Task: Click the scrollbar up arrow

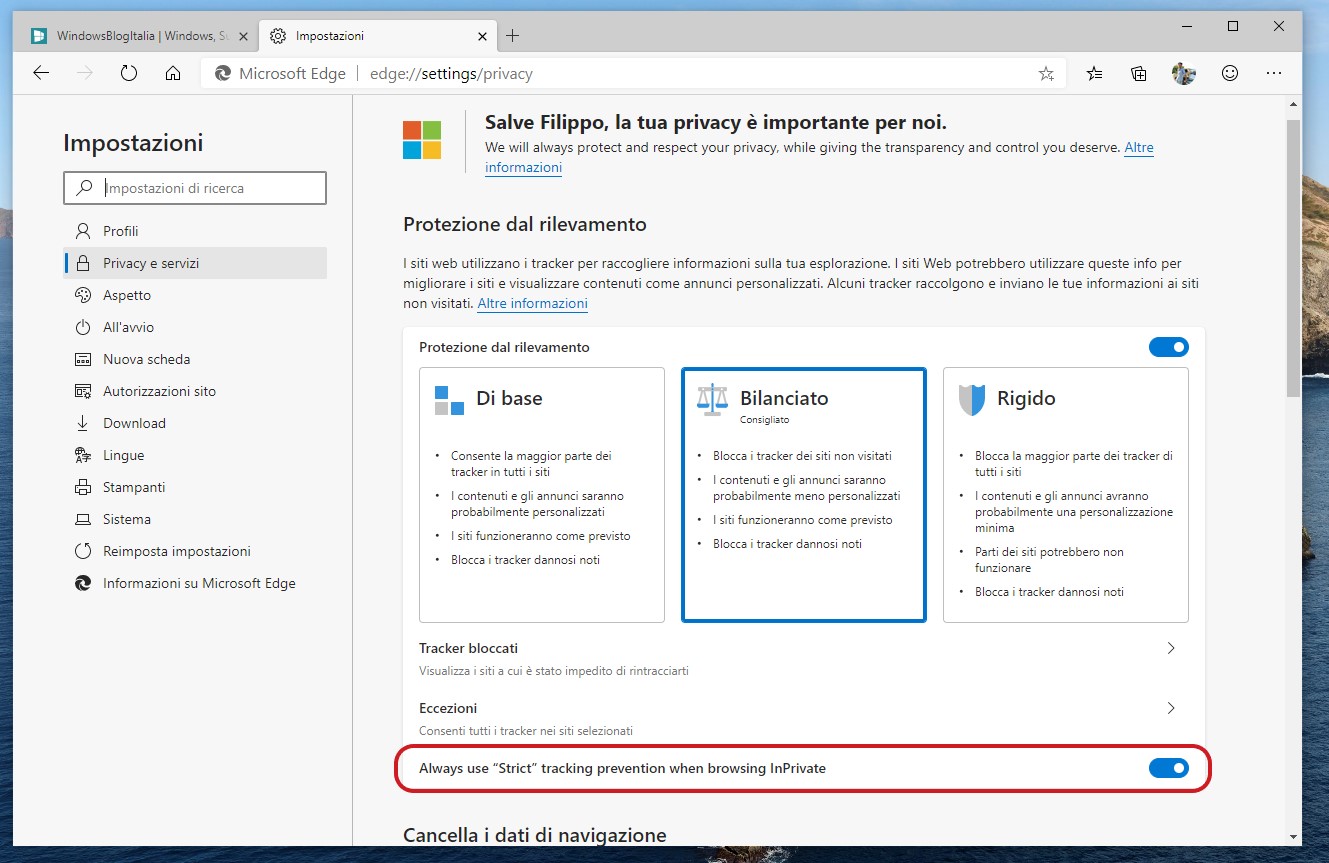Action: tap(1293, 104)
